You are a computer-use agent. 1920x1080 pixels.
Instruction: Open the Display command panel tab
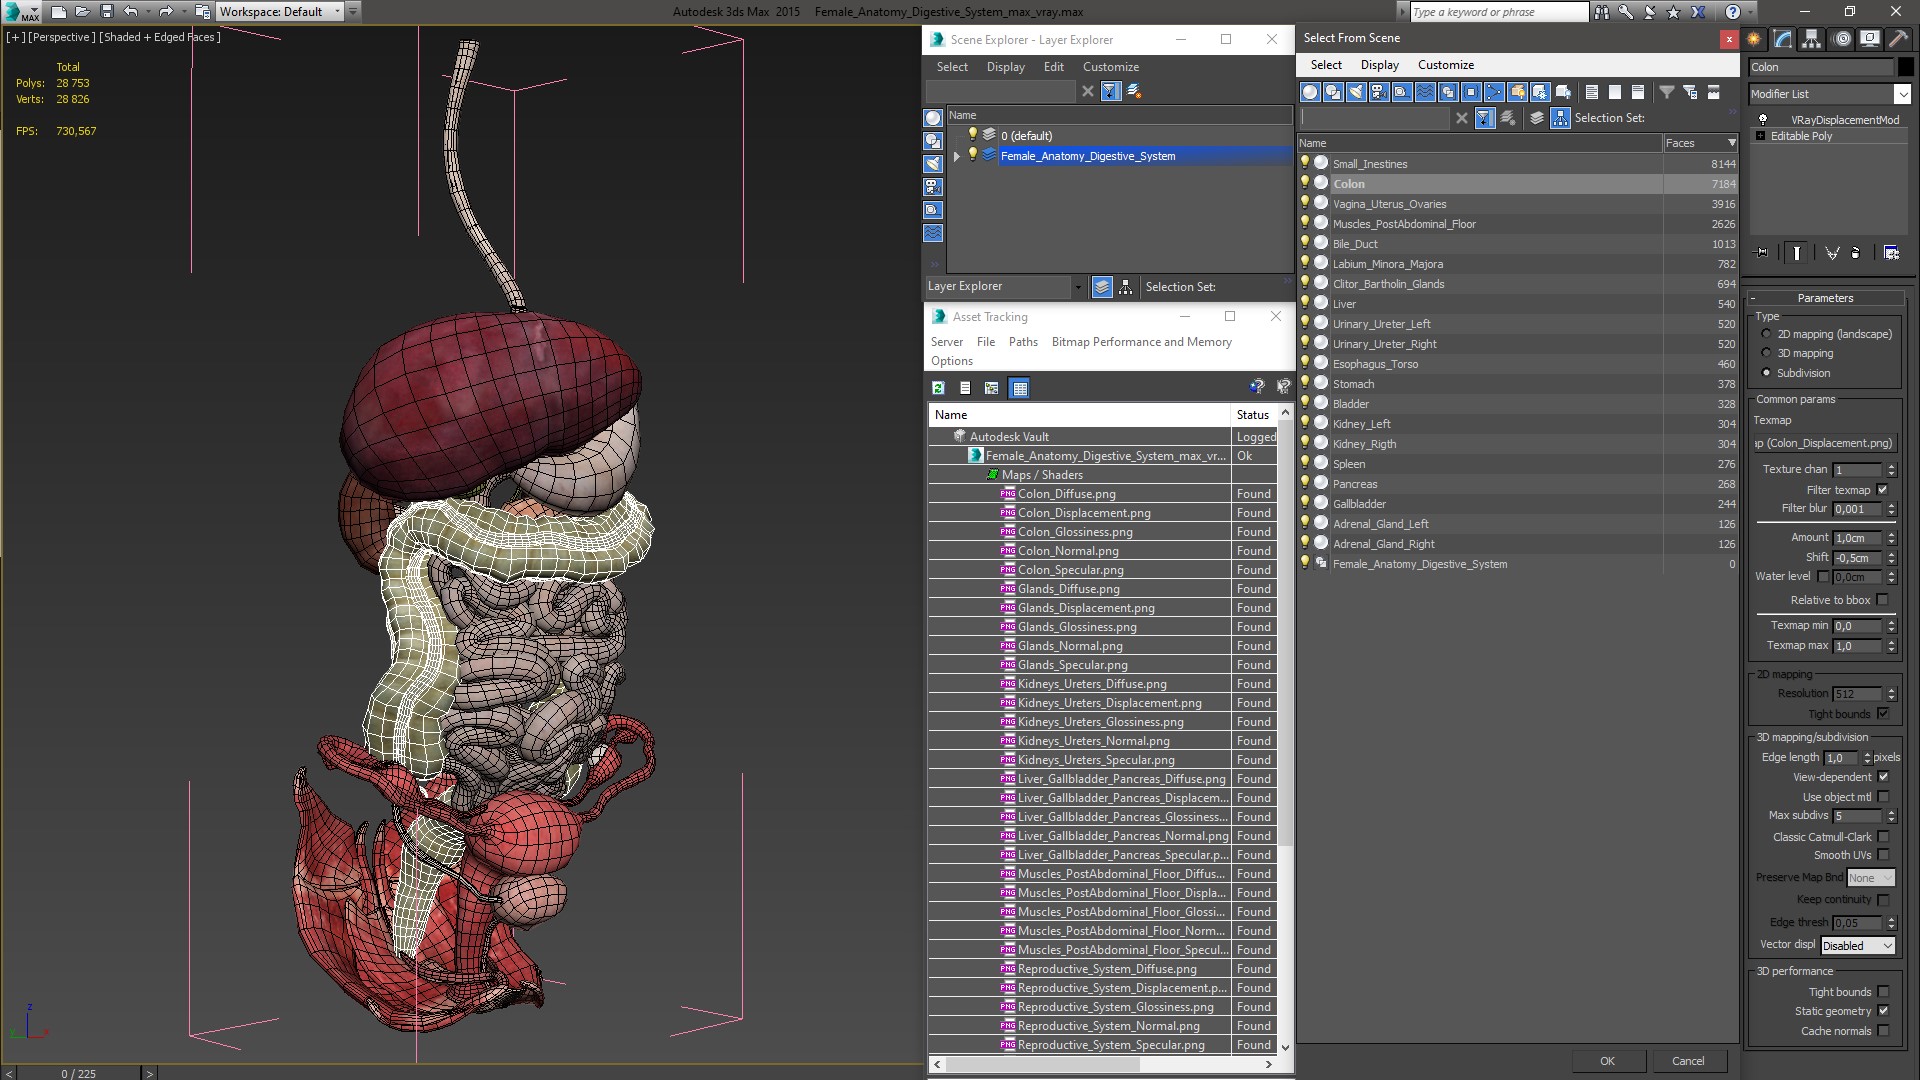pos(1869,39)
